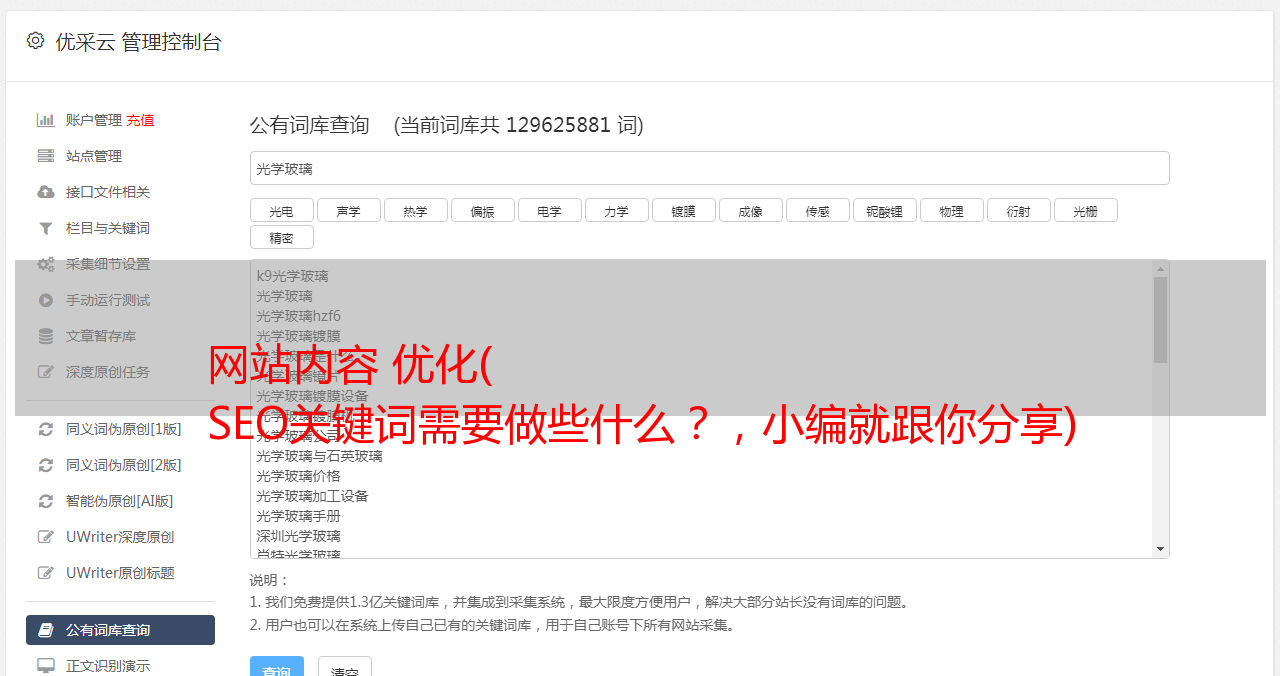Click the 力学 tag button
1280x676 pixels.
616,210
